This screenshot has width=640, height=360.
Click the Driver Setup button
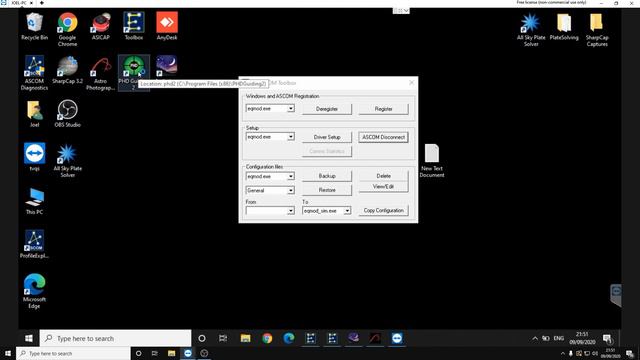point(327,137)
